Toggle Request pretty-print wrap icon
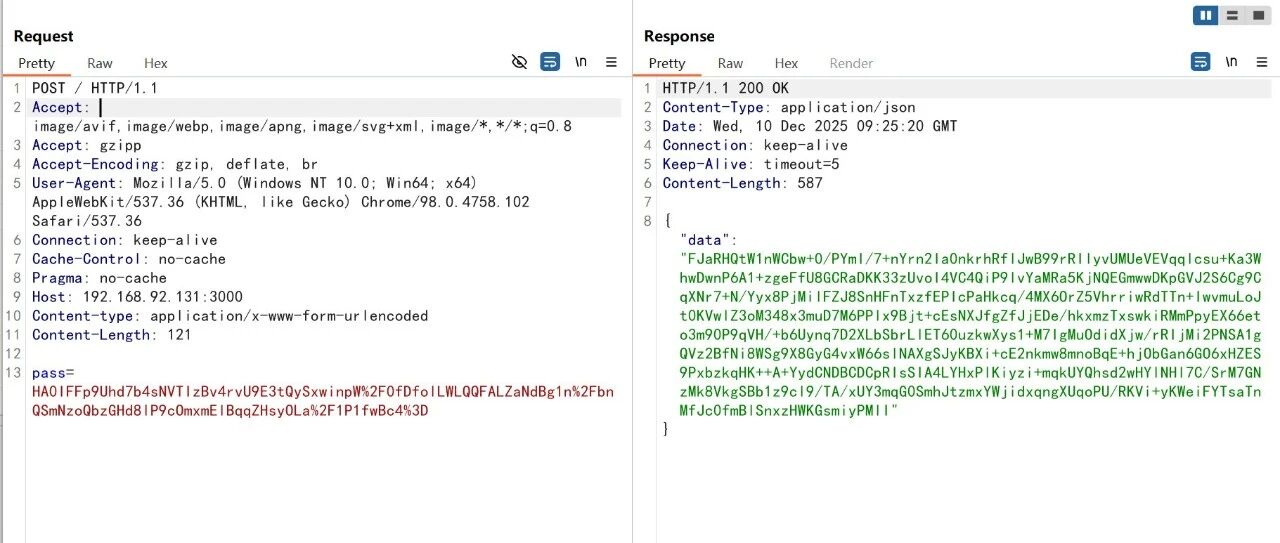This screenshot has height=543, width=1280. pyautogui.click(x=550, y=62)
